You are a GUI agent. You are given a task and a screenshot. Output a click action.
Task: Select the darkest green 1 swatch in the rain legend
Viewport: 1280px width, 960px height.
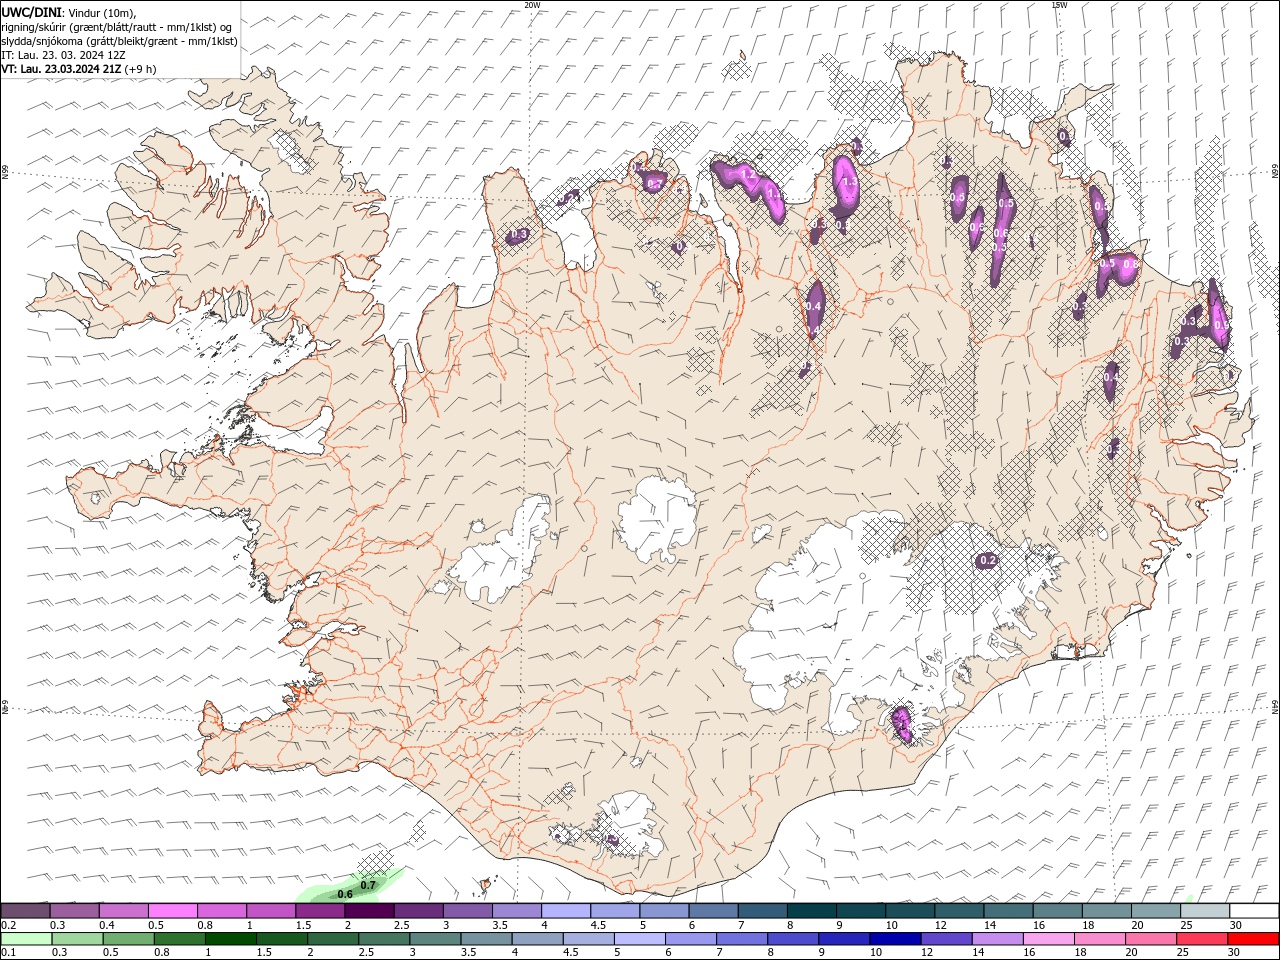[230, 939]
